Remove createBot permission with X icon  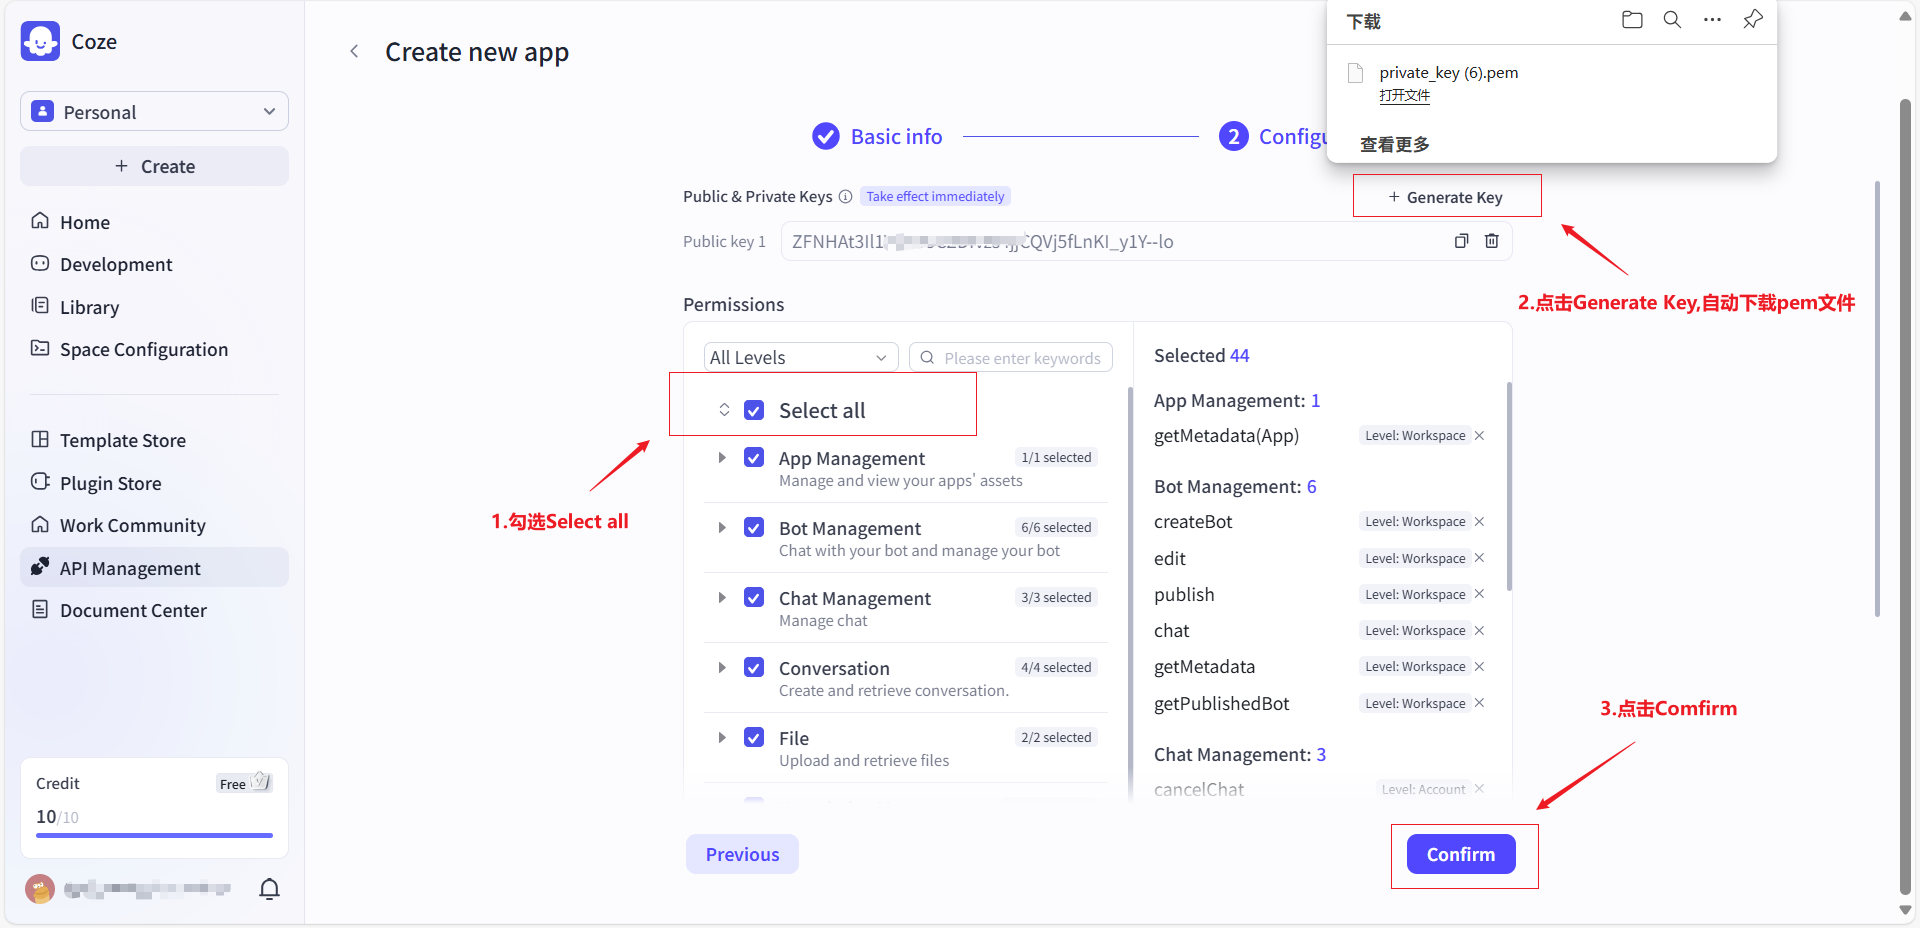(1479, 522)
